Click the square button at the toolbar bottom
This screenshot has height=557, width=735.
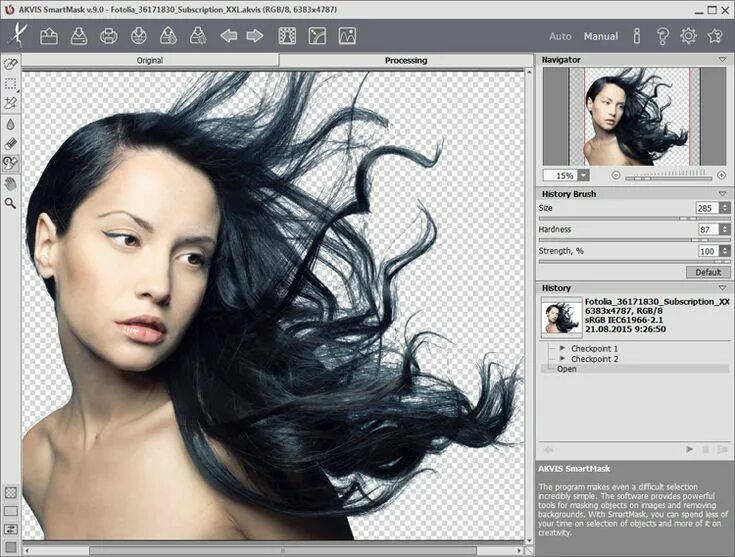(11, 547)
